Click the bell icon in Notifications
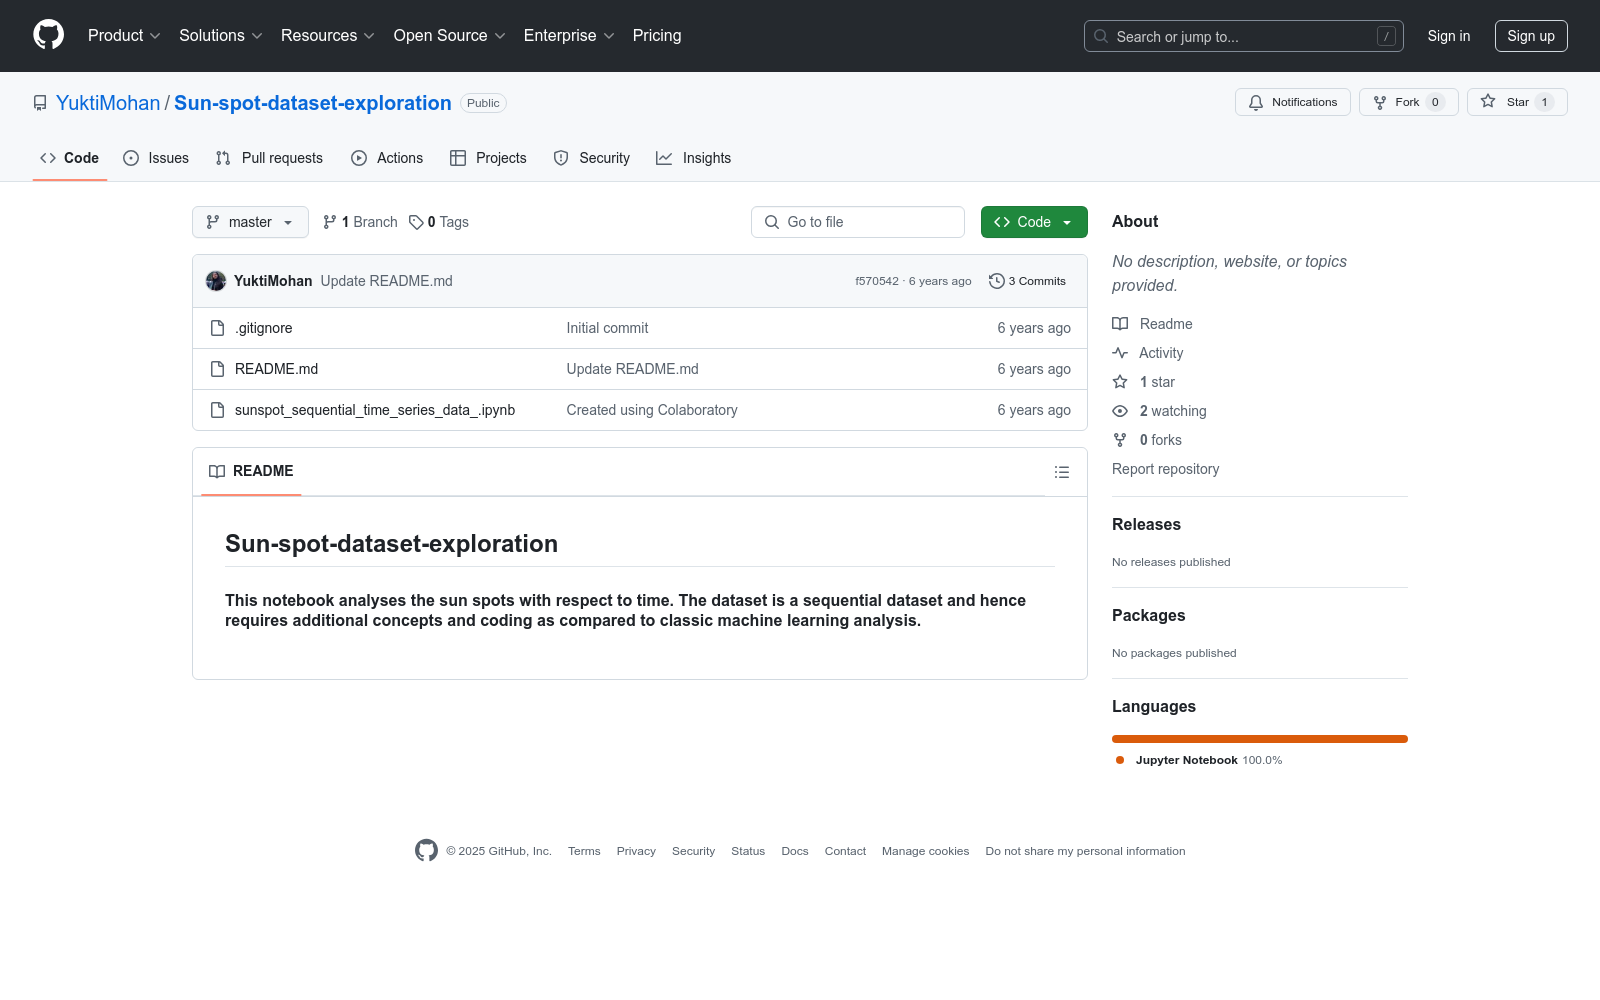This screenshot has height=1000, width=1600. (x=1256, y=102)
